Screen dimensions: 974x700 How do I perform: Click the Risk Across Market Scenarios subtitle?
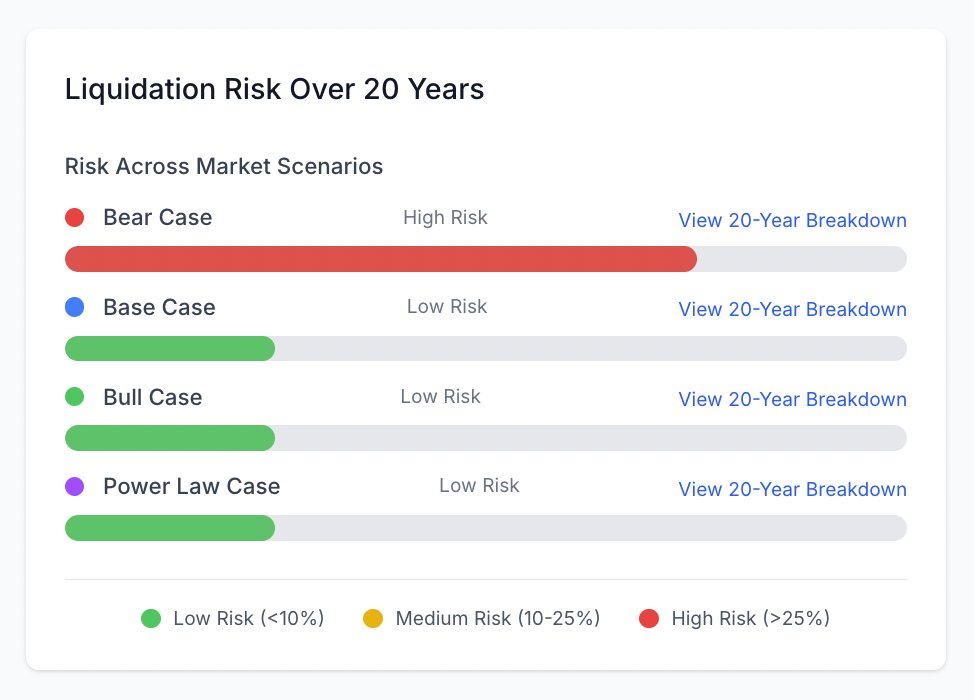pos(224,166)
